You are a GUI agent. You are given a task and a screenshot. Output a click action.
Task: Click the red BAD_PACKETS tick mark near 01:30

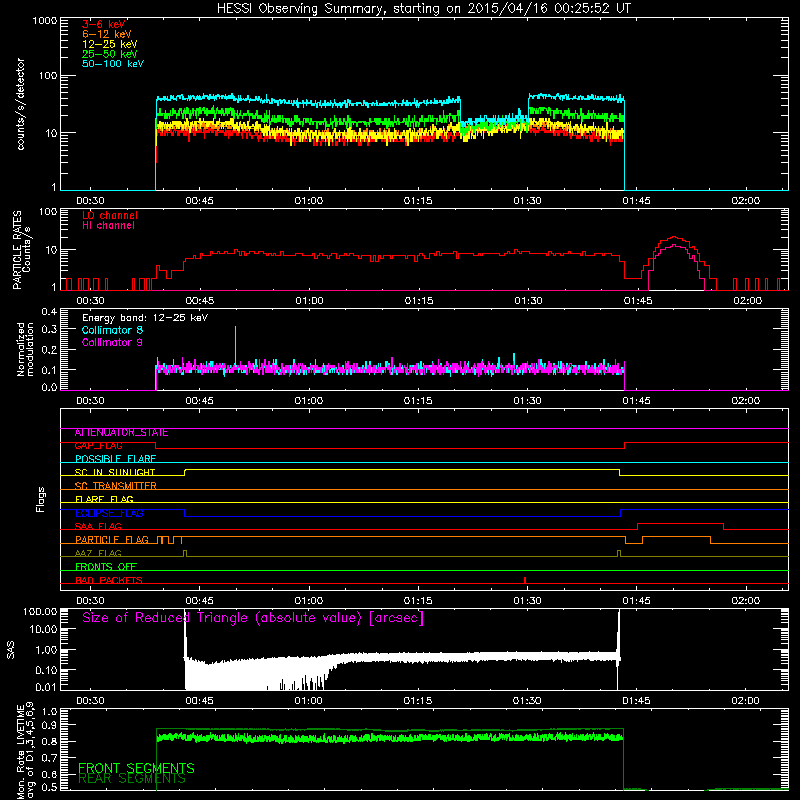525,580
